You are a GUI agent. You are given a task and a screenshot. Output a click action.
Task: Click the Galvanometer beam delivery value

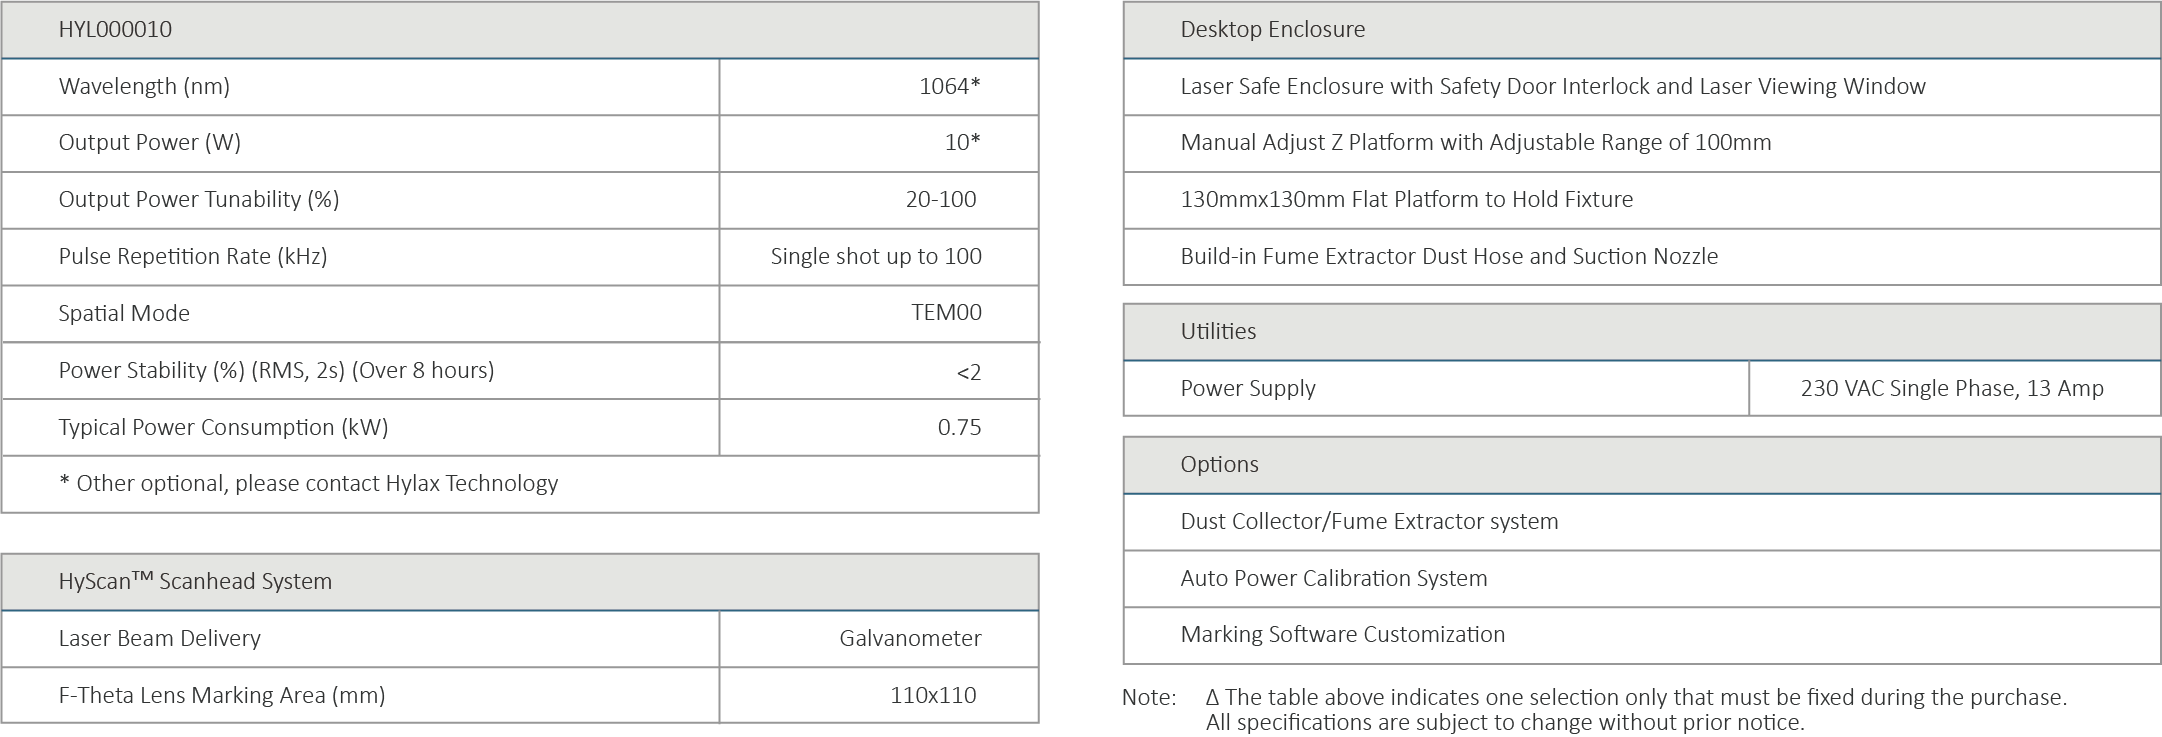coord(910,638)
